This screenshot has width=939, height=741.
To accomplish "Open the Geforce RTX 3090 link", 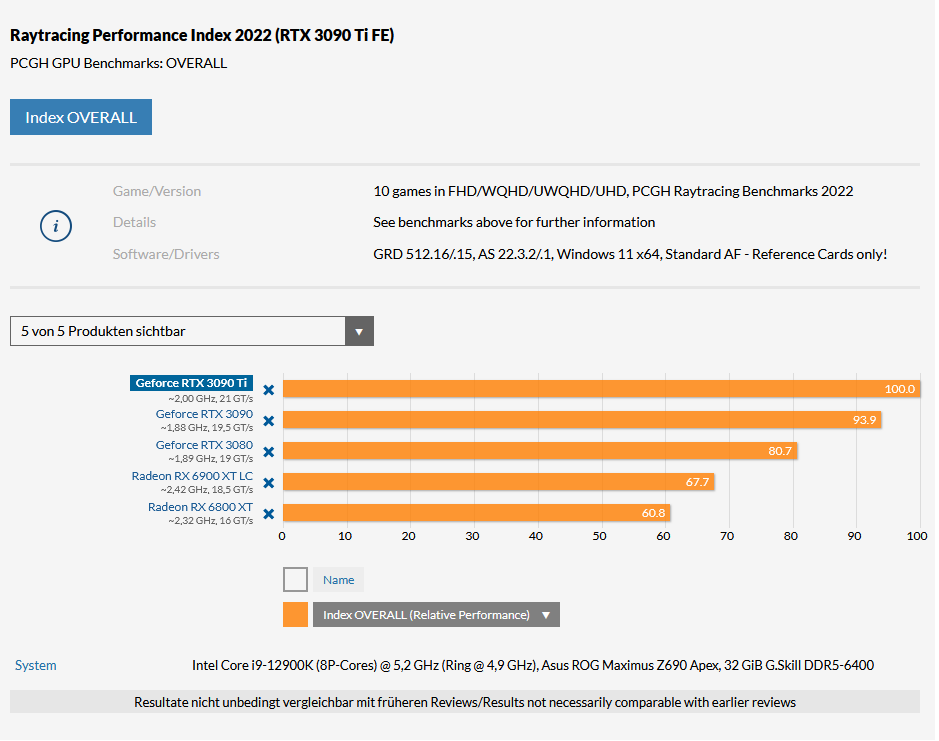I will pos(205,416).
